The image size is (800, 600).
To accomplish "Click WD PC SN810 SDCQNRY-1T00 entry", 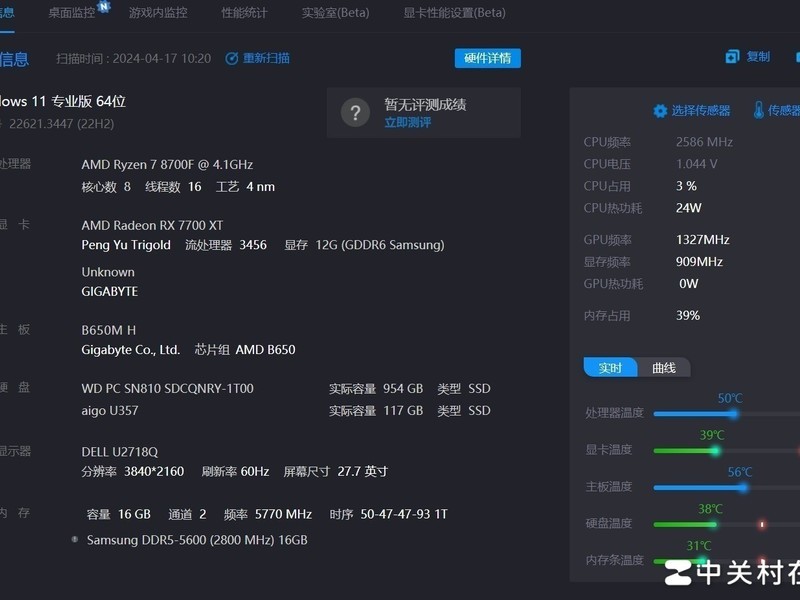I will pyautogui.click(x=167, y=389).
